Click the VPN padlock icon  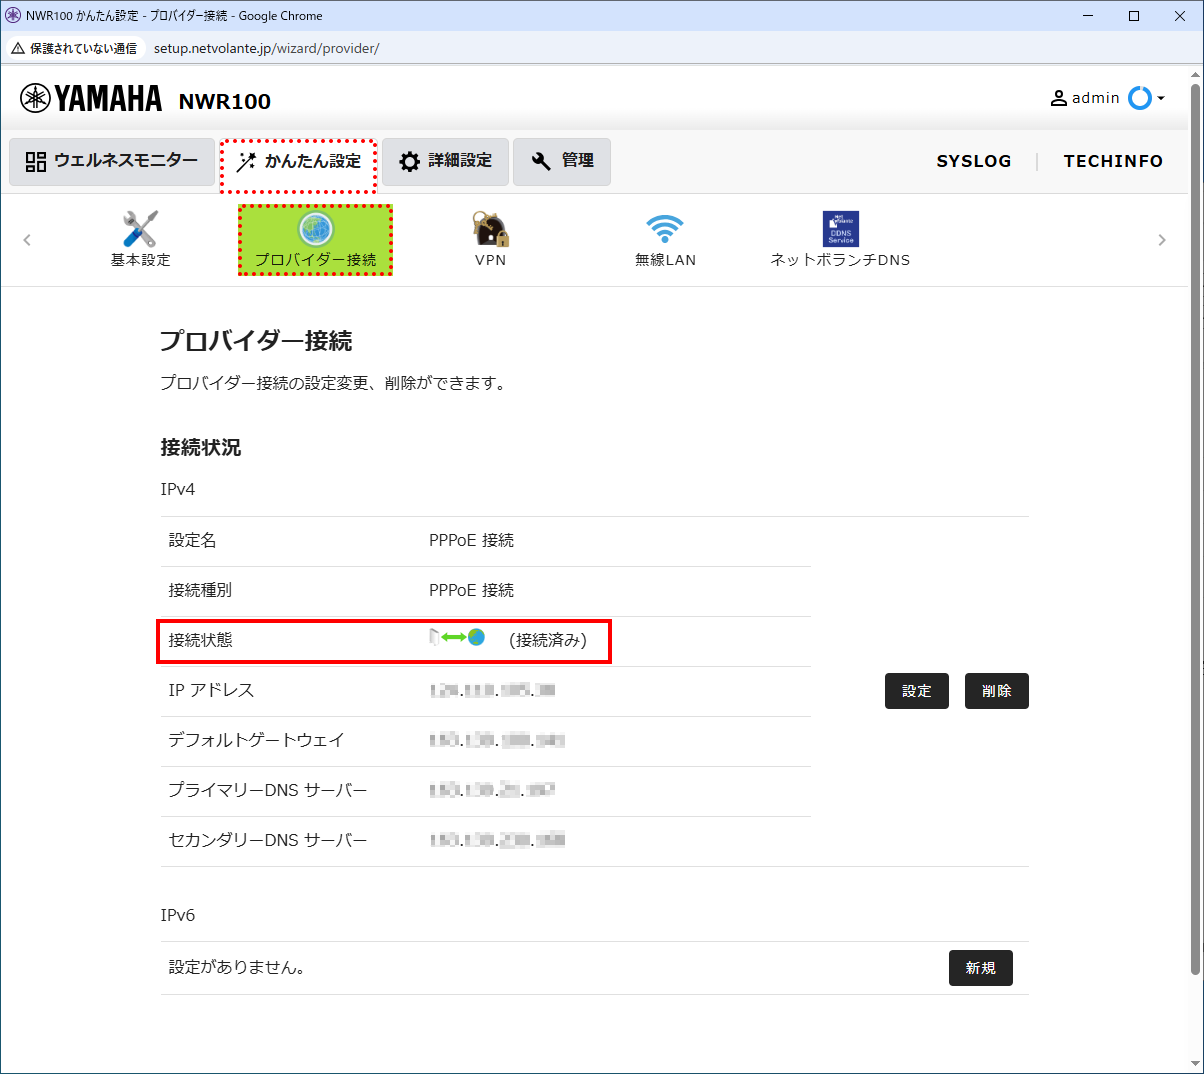click(489, 228)
